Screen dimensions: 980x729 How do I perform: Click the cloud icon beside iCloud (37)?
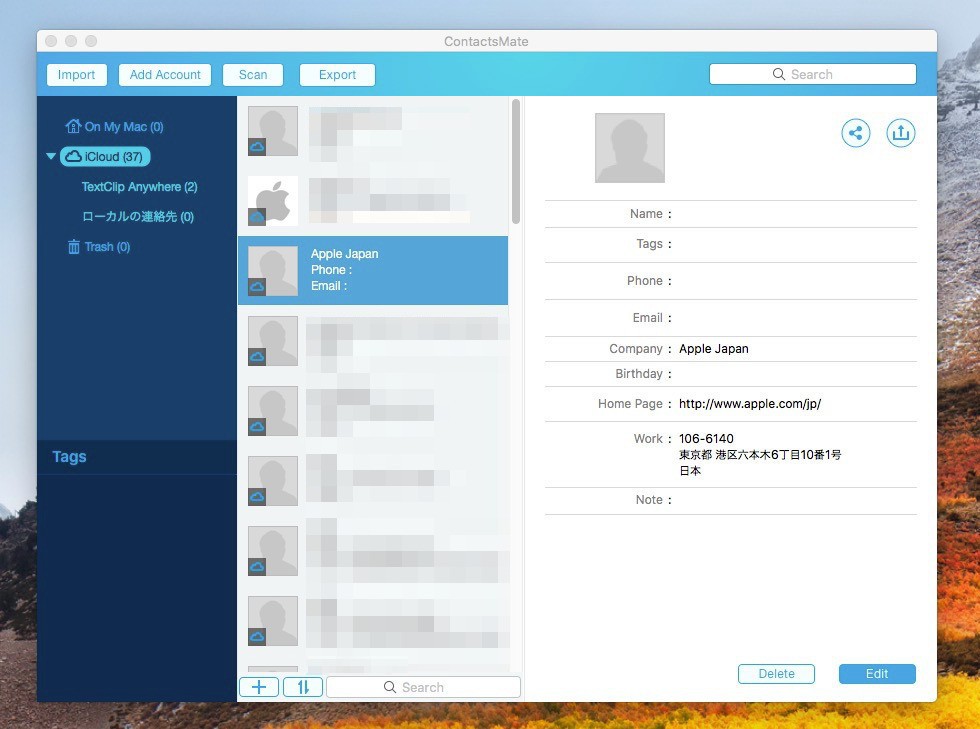(74, 156)
